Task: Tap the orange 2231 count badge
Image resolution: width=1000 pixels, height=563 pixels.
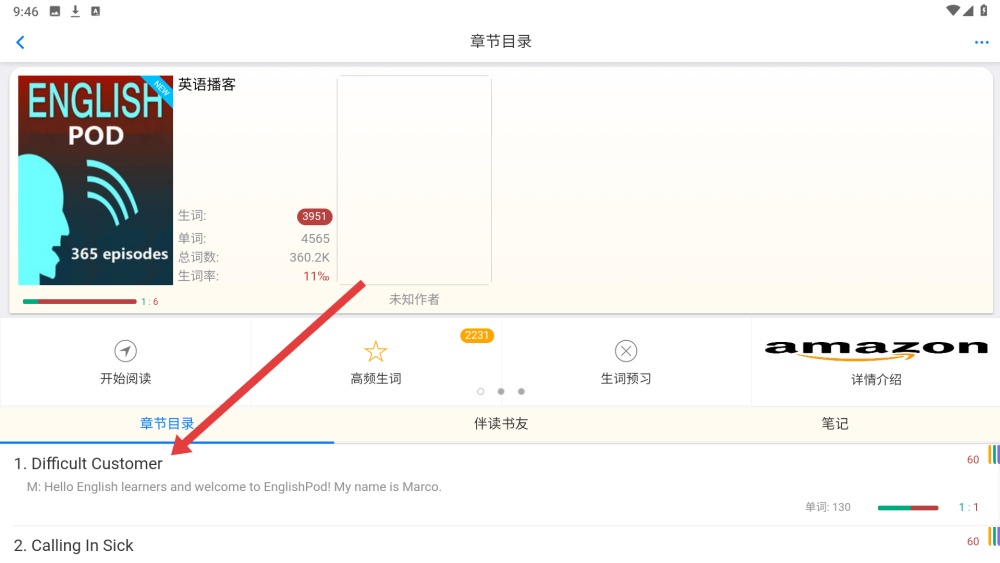Action: click(477, 336)
